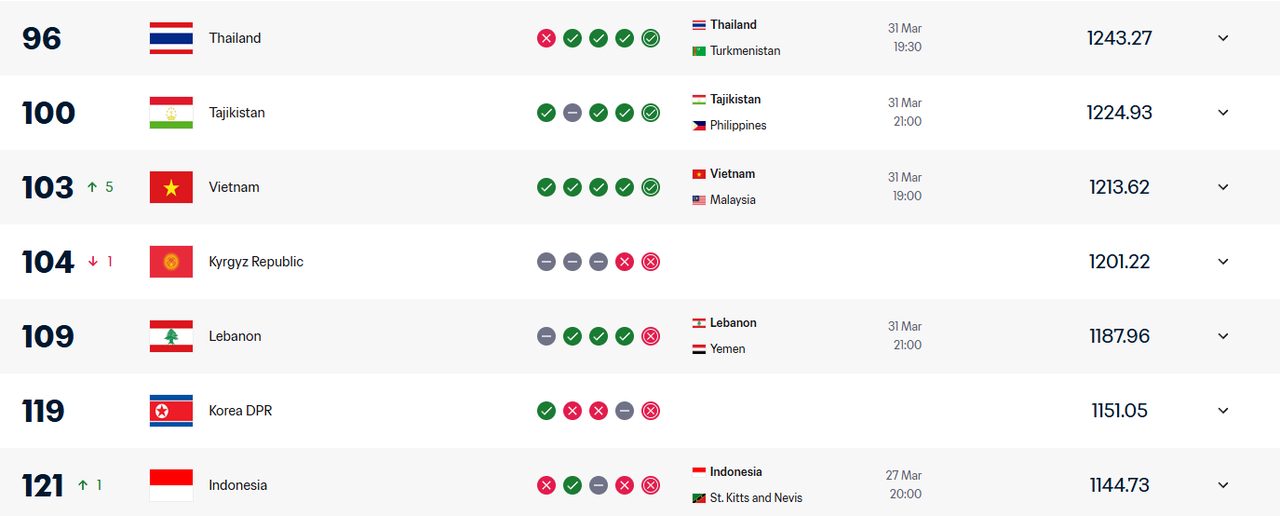1280x516 pixels.
Task: Click Kyrgyz Republic's latest loss result icon
Action: [650, 262]
